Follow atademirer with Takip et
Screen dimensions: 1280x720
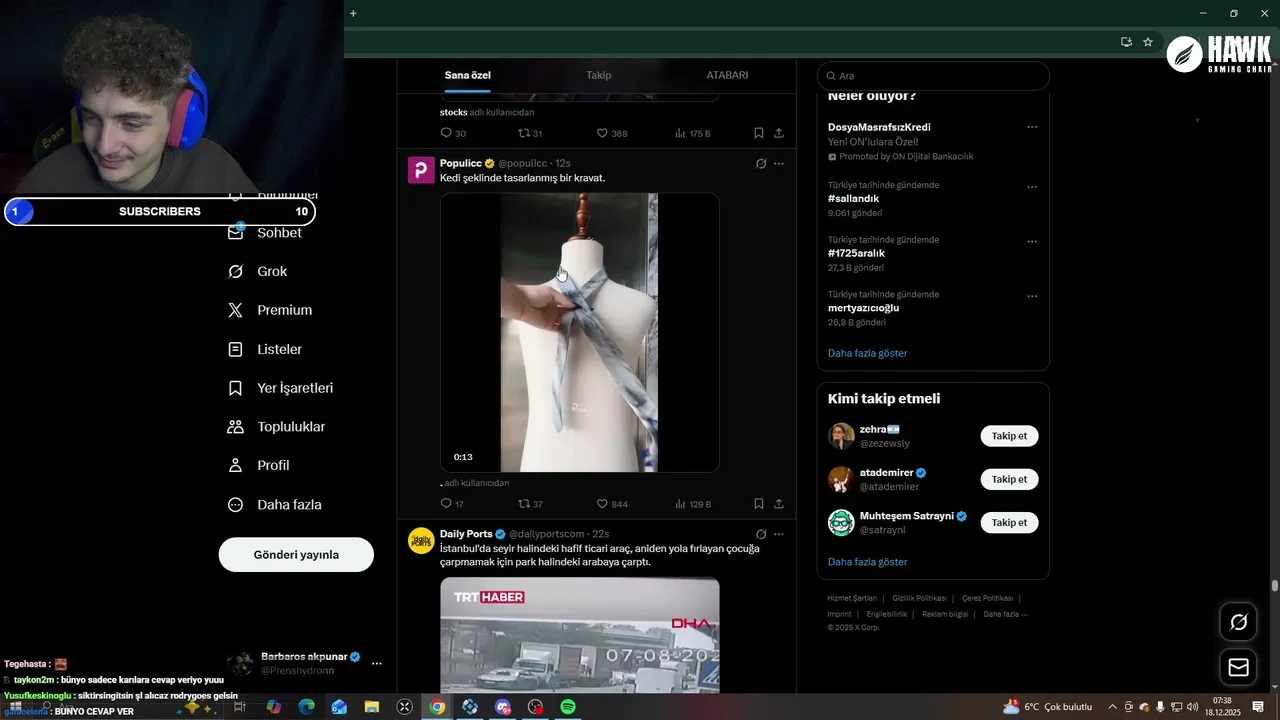click(1009, 479)
